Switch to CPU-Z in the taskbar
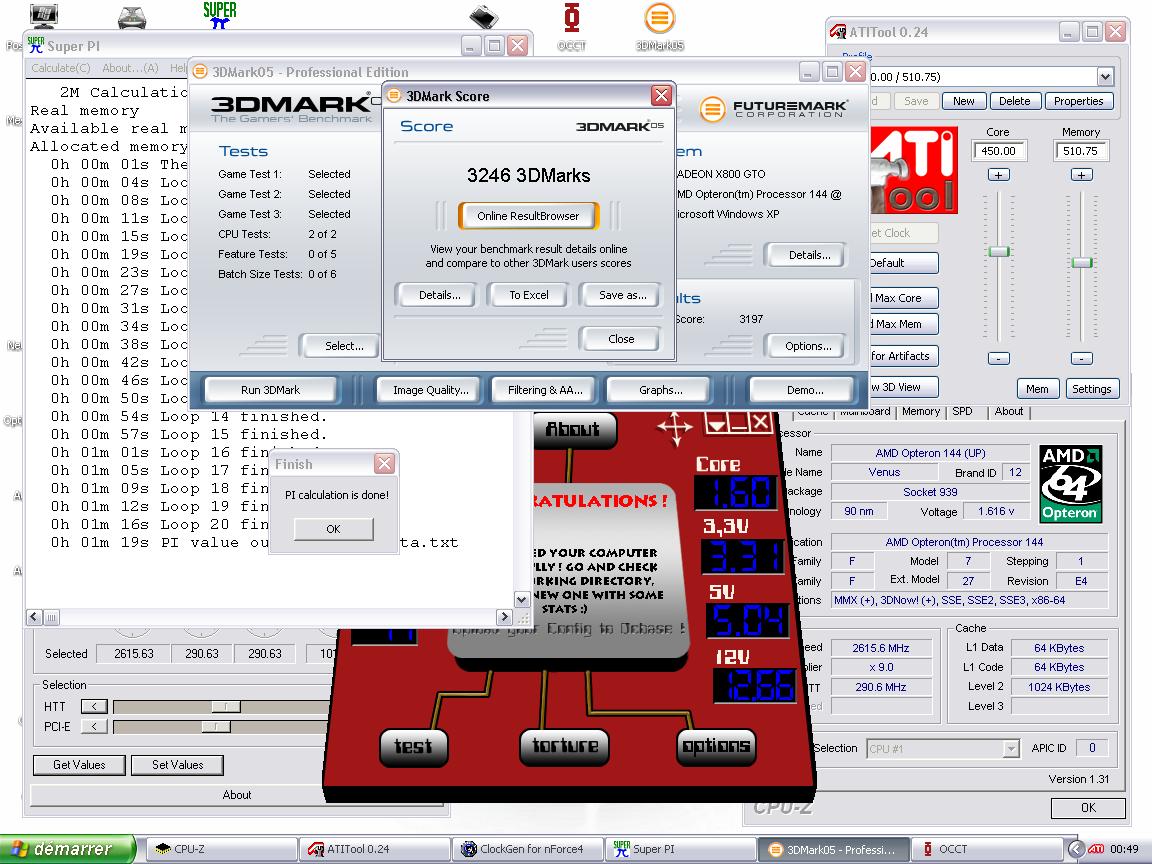 221,849
